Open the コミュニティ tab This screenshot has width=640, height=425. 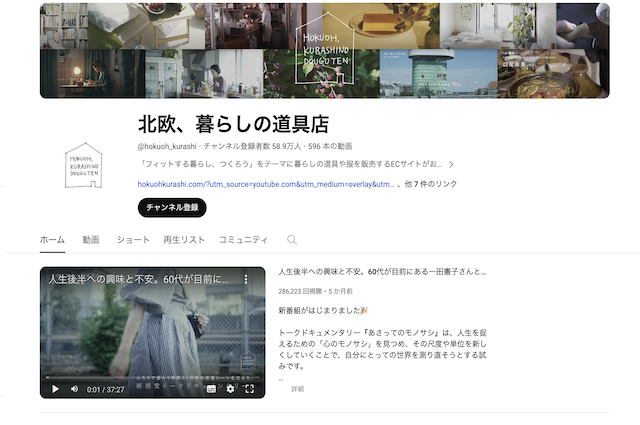coord(243,240)
